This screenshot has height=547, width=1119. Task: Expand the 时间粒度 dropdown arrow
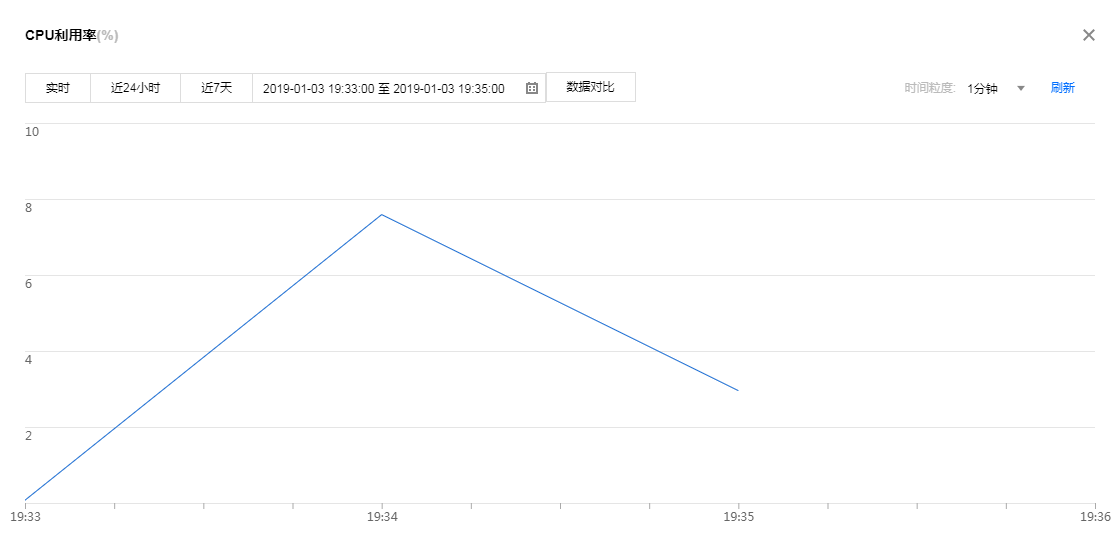1021,88
